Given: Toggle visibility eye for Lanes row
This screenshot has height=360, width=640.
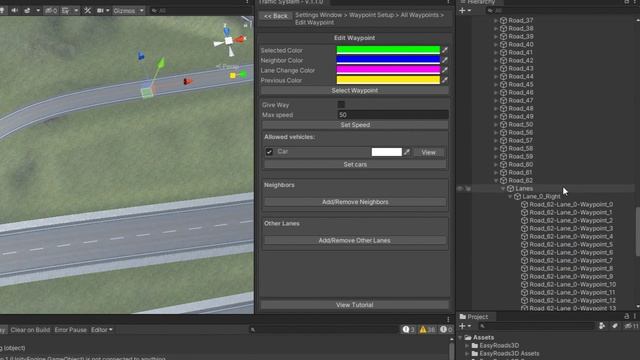Looking at the screenshot, I should click(x=460, y=189).
